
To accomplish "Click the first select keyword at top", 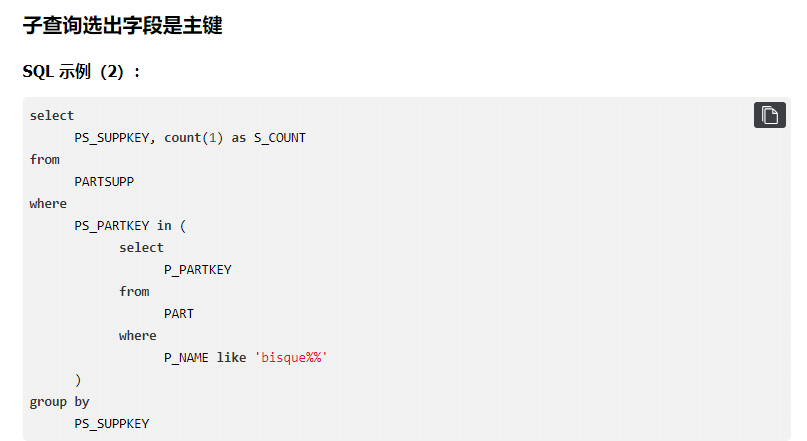I will (52, 116).
